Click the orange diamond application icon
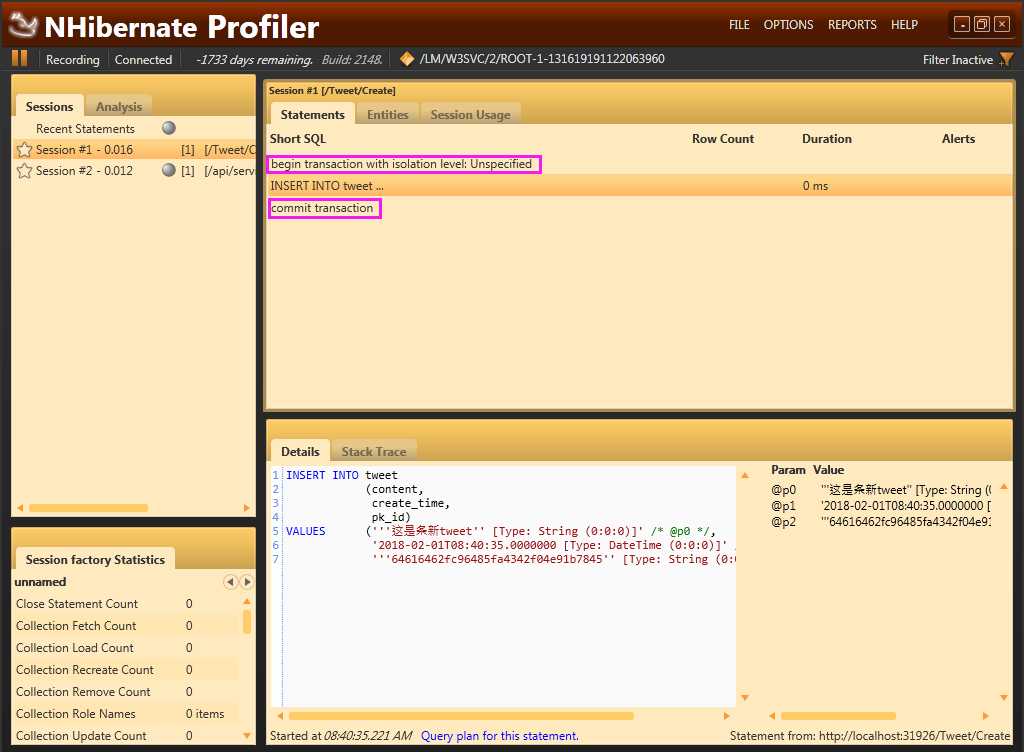 pos(407,59)
